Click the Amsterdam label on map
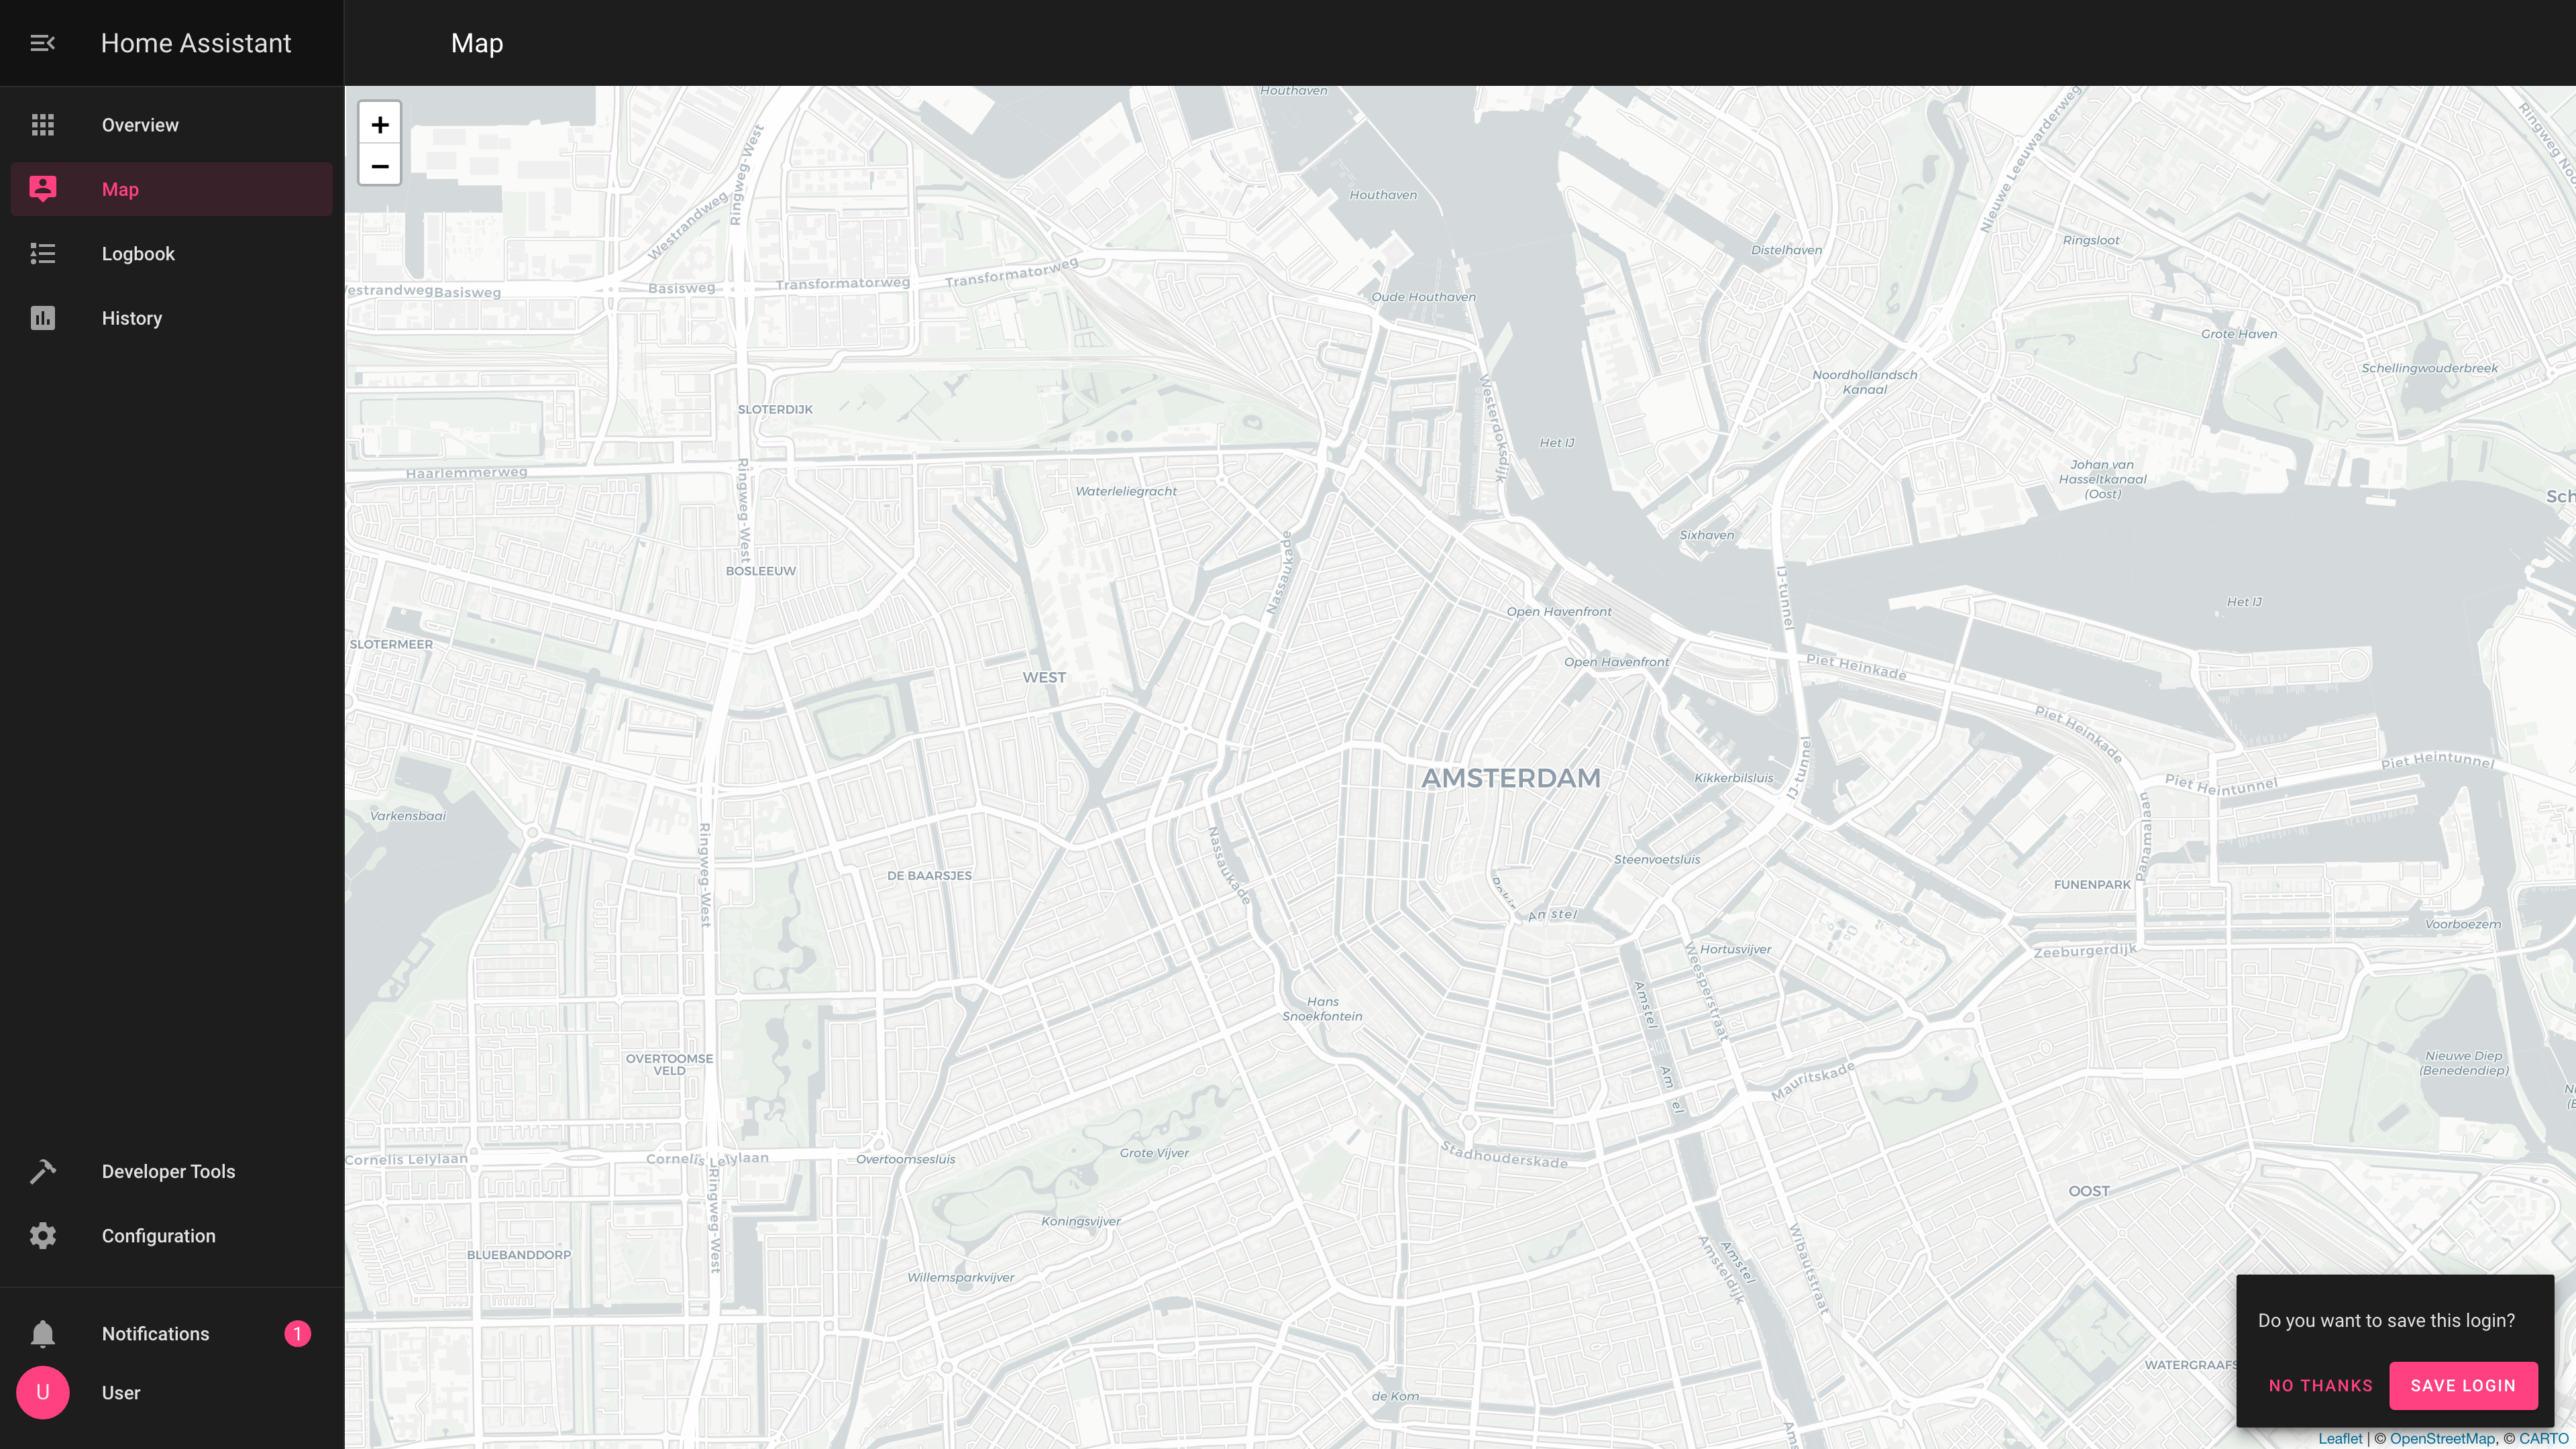The height and width of the screenshot is (1449, 2576). (1511, 778)
